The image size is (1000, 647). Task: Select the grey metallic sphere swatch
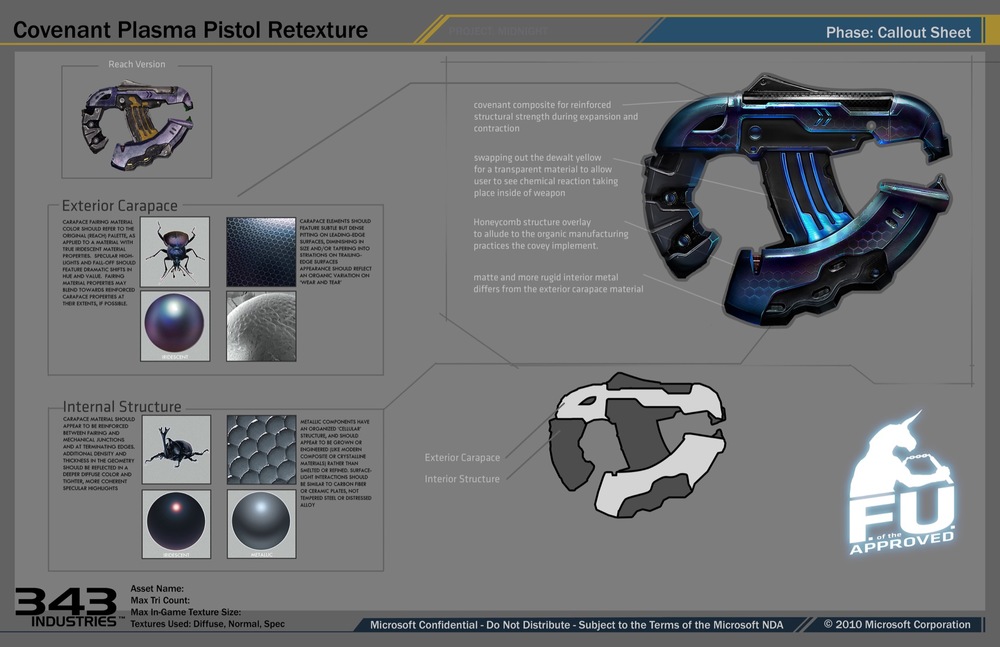click(260, 523)
